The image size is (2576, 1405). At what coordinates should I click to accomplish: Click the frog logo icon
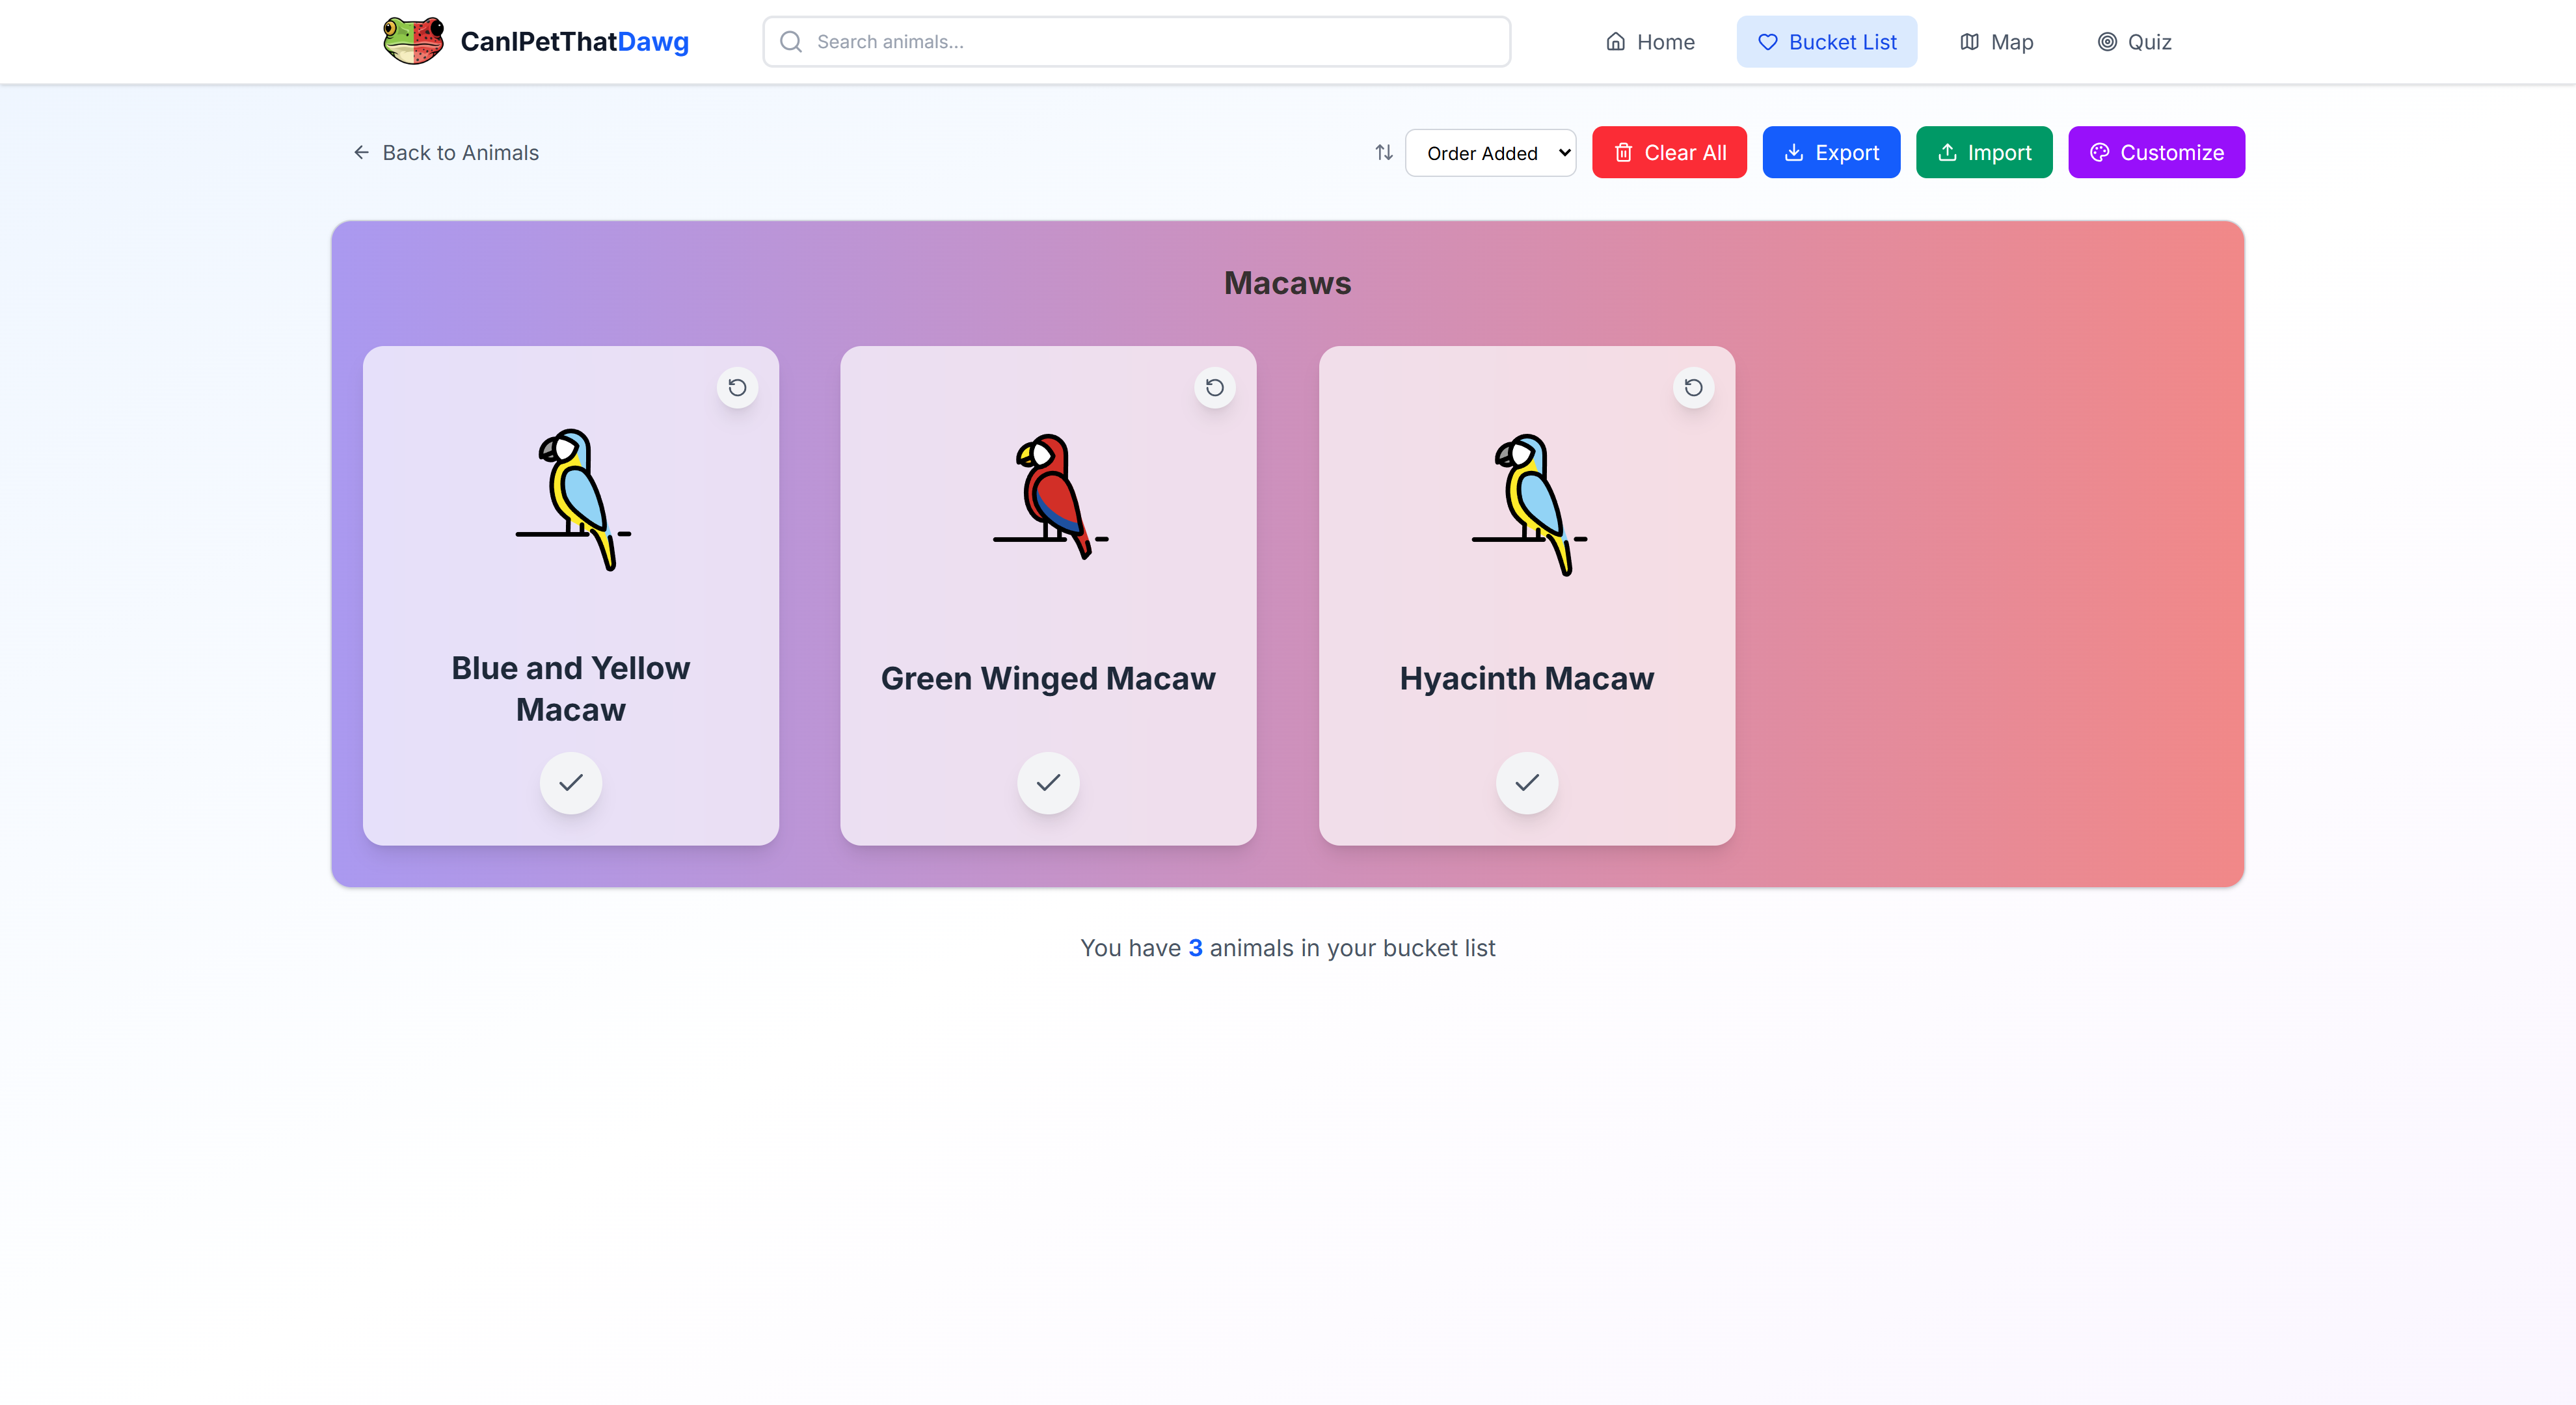pos(413,41)
